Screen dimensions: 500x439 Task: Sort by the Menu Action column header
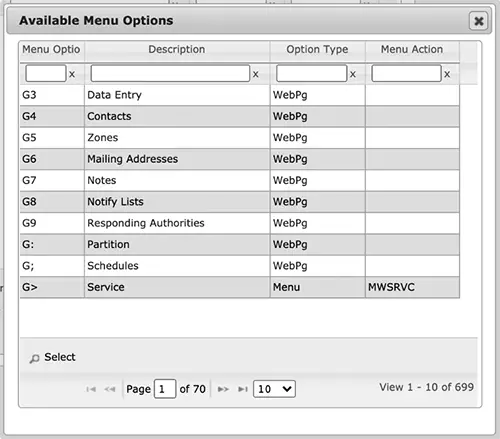coord(412,50)
